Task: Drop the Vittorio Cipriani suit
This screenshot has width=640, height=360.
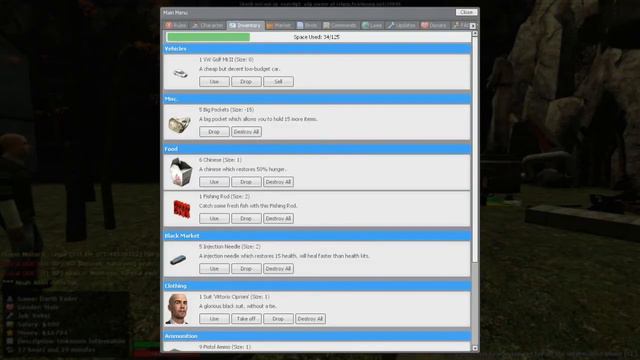Action: [x=278, y=319]
